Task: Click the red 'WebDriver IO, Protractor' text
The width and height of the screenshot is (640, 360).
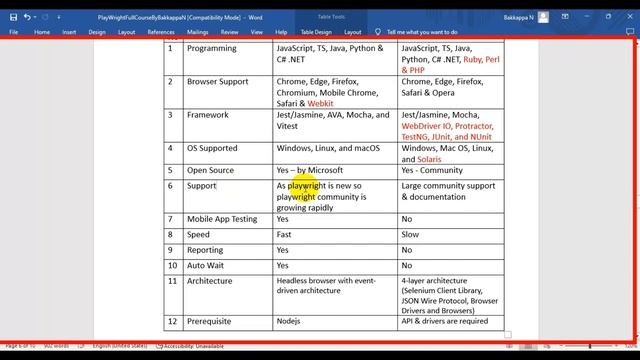Action: 447,126
